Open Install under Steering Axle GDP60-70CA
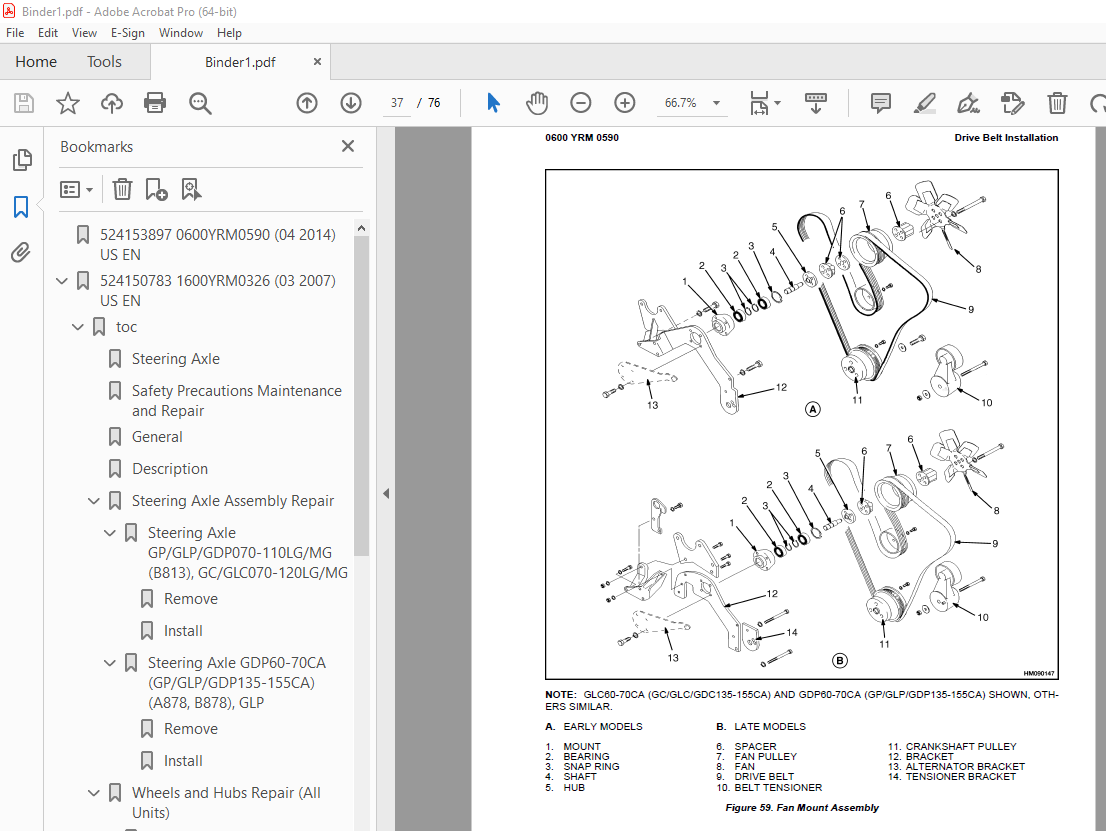This screenshot has height=831, width=1106. coord(183,760)
